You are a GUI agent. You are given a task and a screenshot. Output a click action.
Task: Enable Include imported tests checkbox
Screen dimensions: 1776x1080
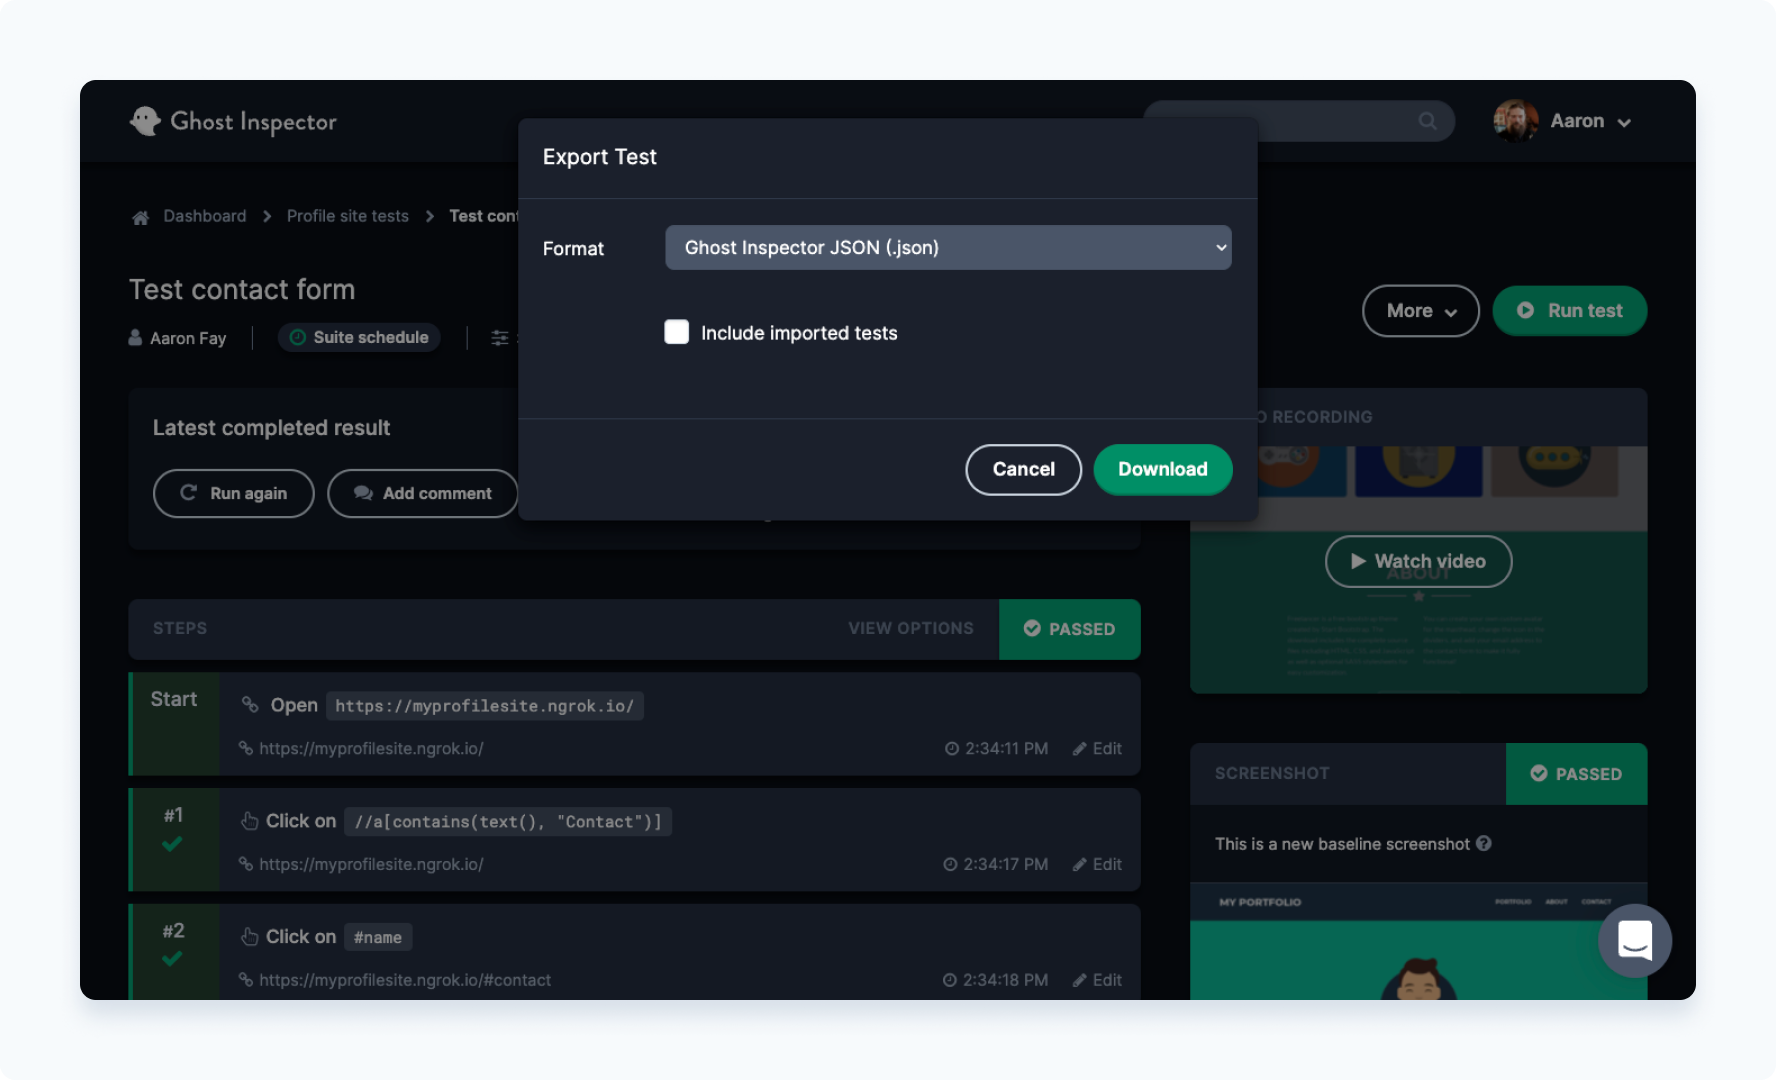pos(677,332)
